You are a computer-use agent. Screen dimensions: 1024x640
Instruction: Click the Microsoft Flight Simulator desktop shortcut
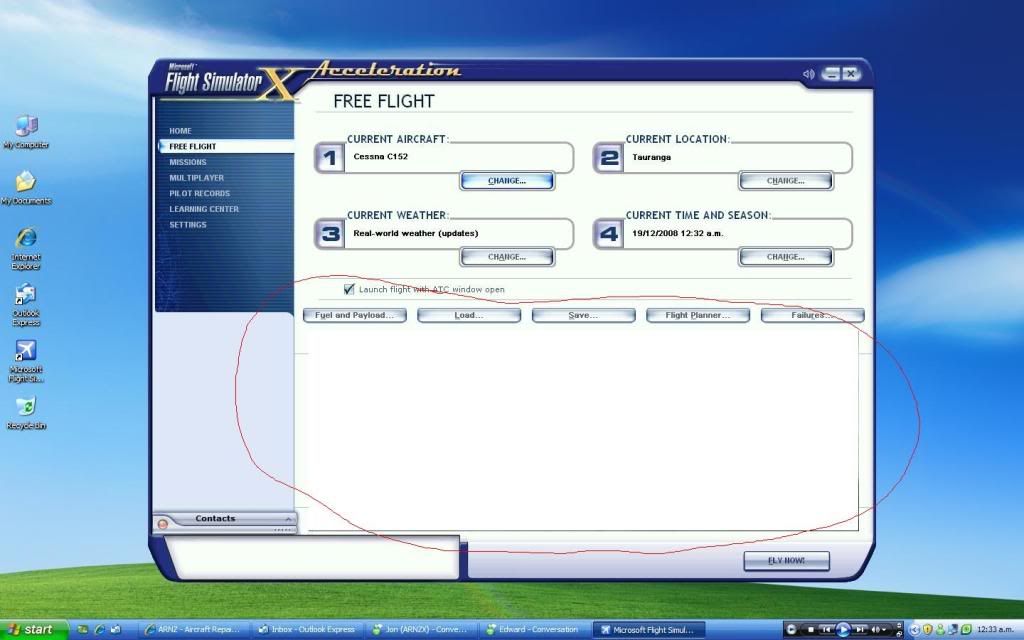(x=26, y=353)
